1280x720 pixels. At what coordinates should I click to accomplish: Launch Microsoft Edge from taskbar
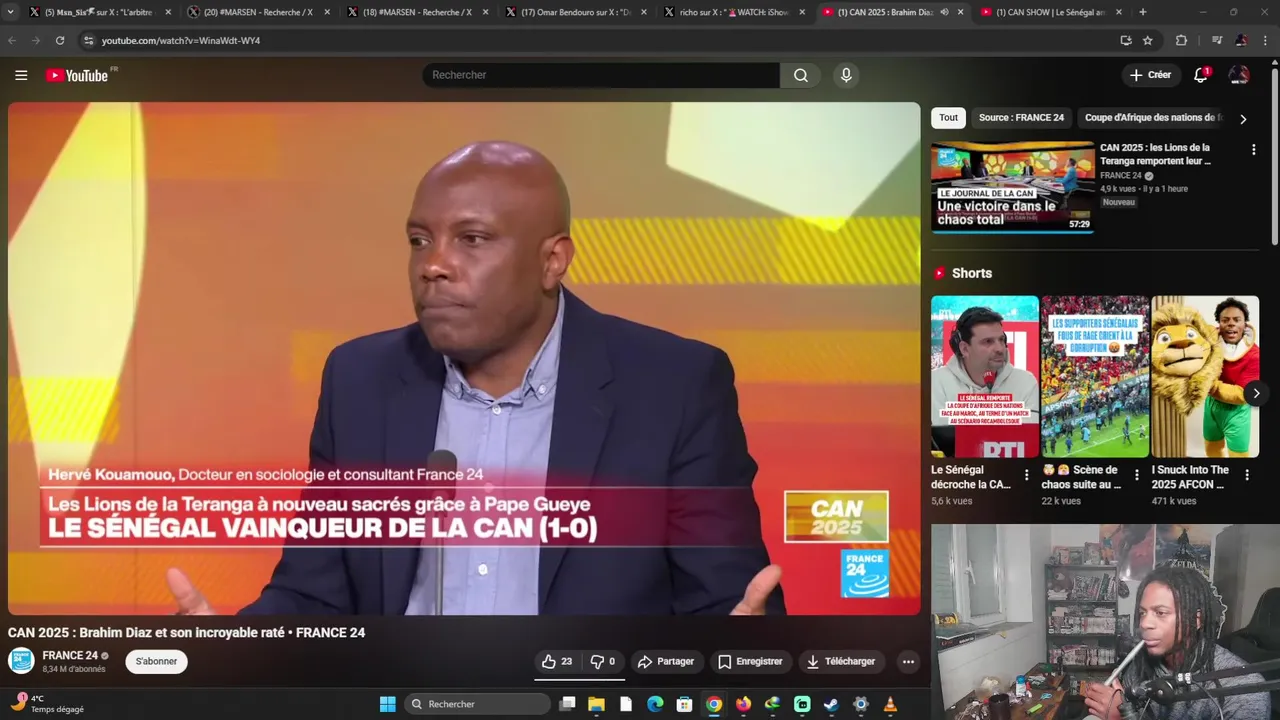click(655, 704)
